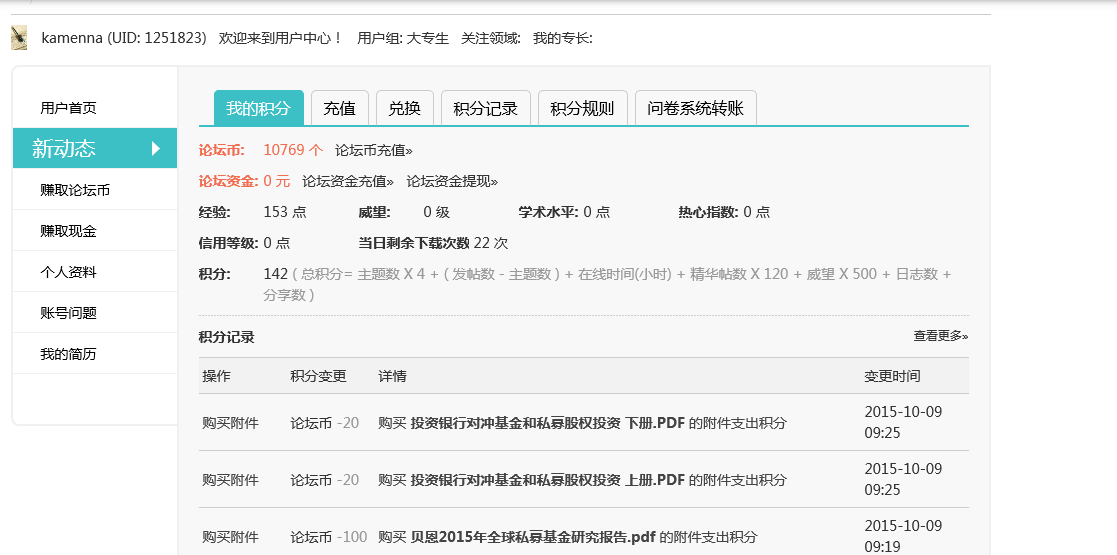Viewport: 1117px width, 555px height.
Task: Switch to the 充值 tab
Action: (x=339, y=108)
